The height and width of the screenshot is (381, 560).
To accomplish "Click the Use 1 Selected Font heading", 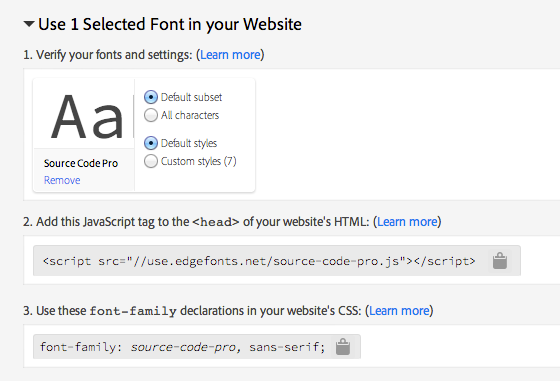I will coord(170,24).
